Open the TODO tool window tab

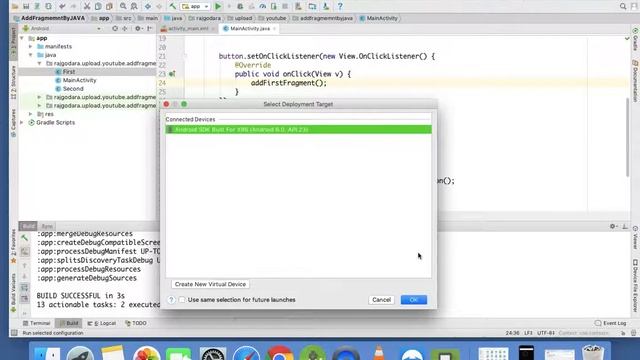(x=136, y=323)
